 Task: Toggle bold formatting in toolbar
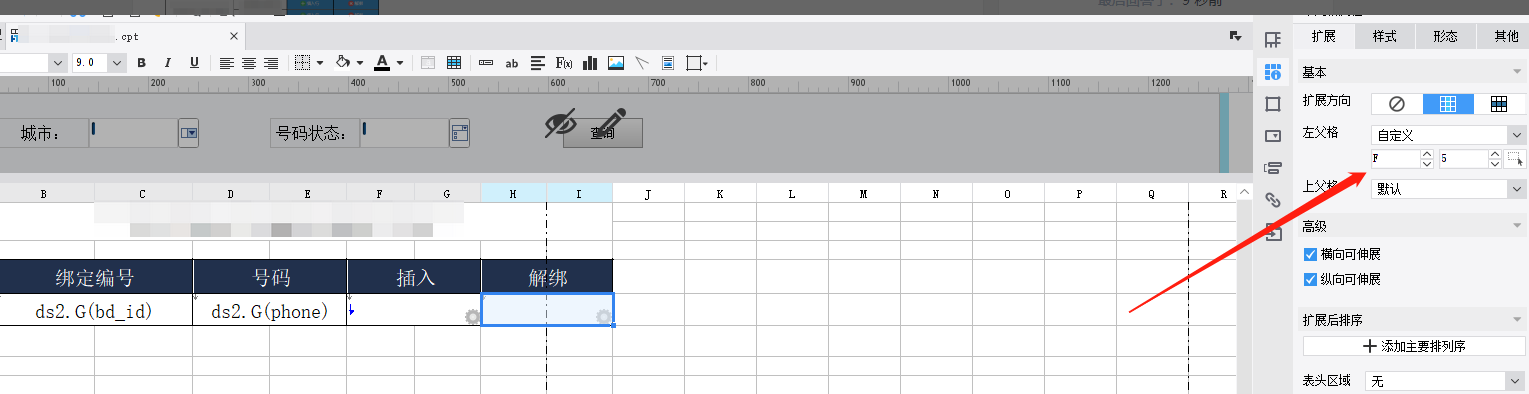(x=141, y=63)
